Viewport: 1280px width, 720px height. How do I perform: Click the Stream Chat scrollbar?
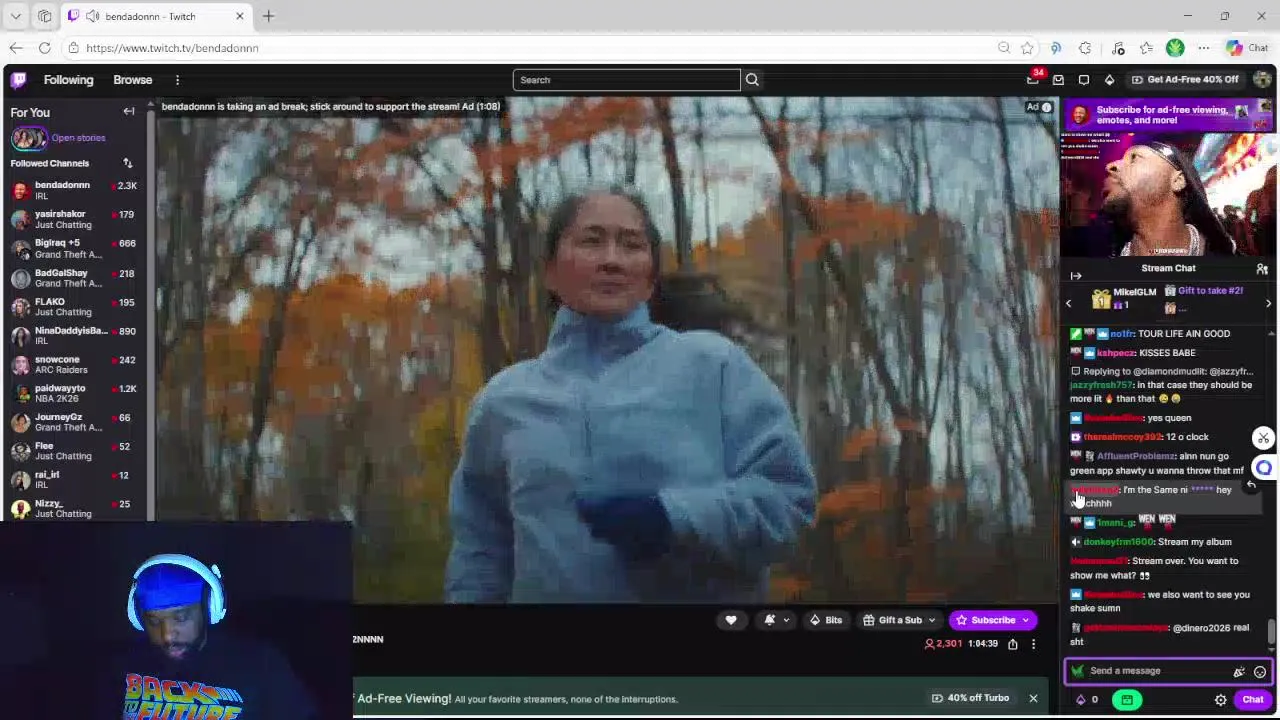click(x=1272, y=632)
